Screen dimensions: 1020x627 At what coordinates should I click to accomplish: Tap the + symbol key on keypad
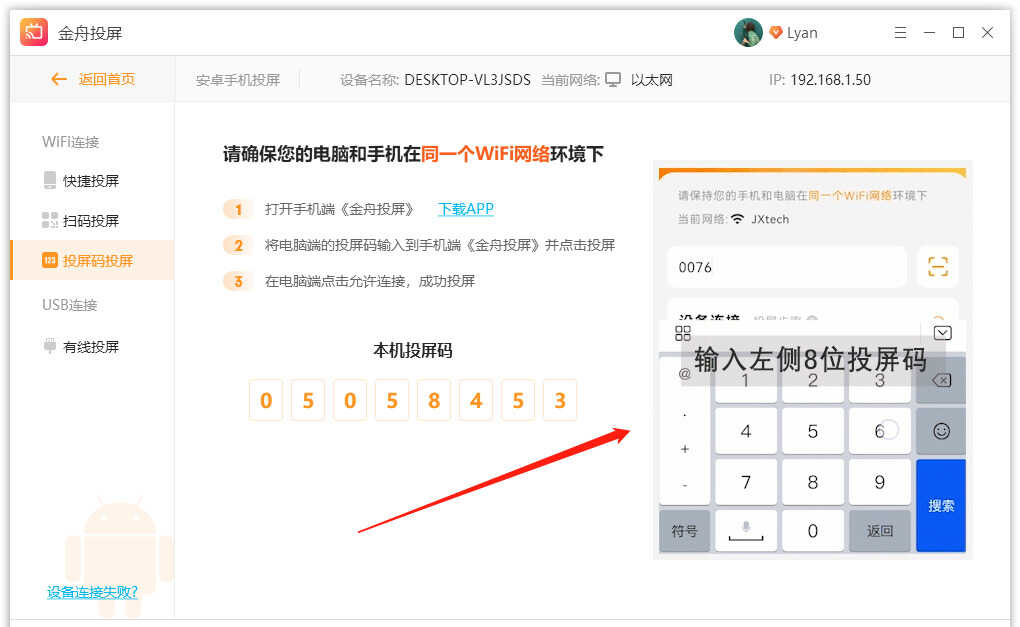(684, 449)
